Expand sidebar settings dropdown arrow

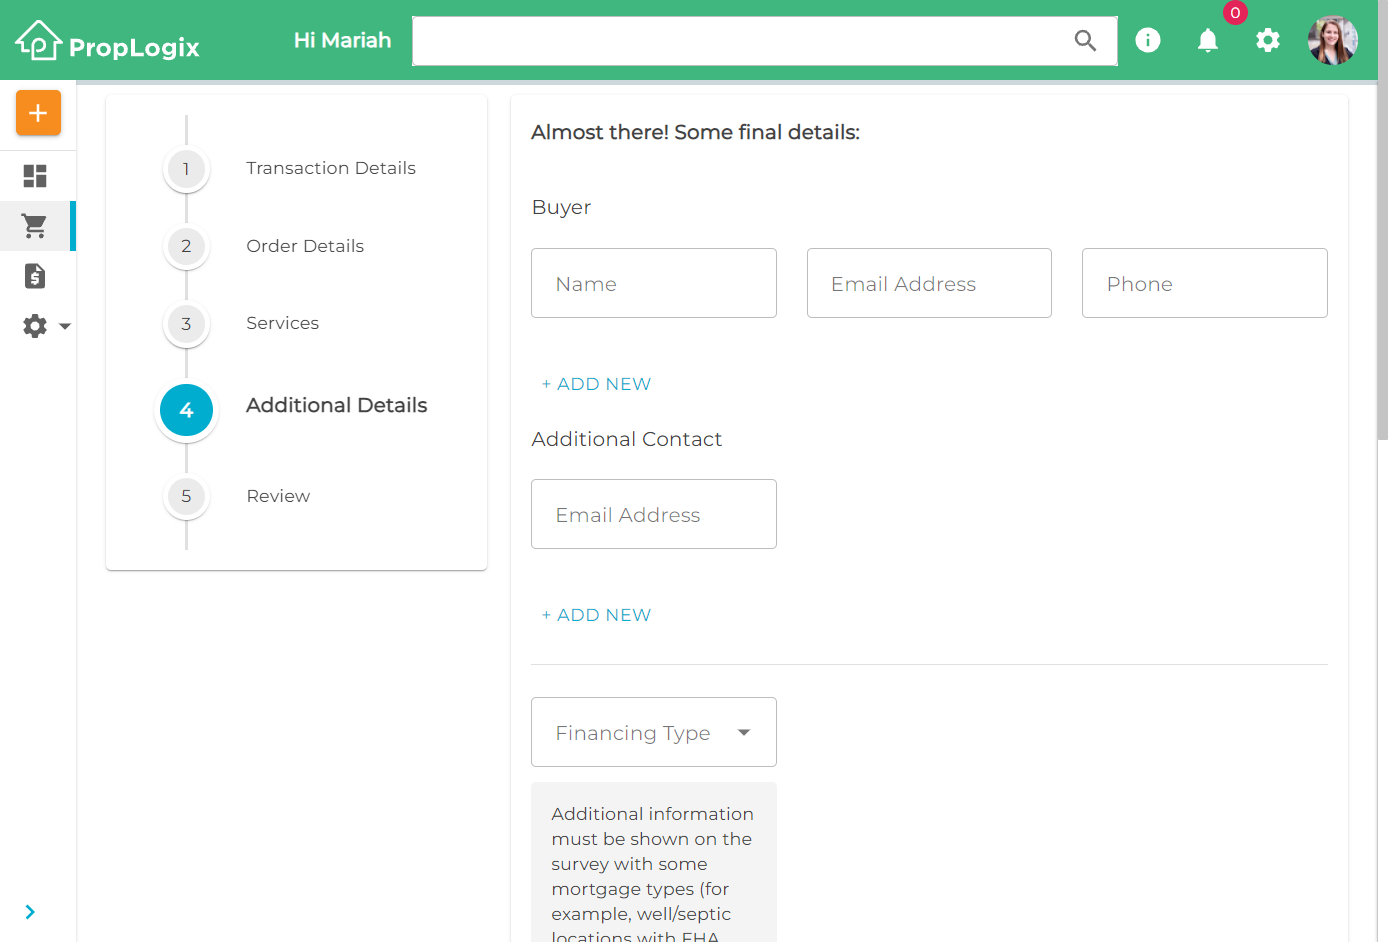tap(65, 326)
